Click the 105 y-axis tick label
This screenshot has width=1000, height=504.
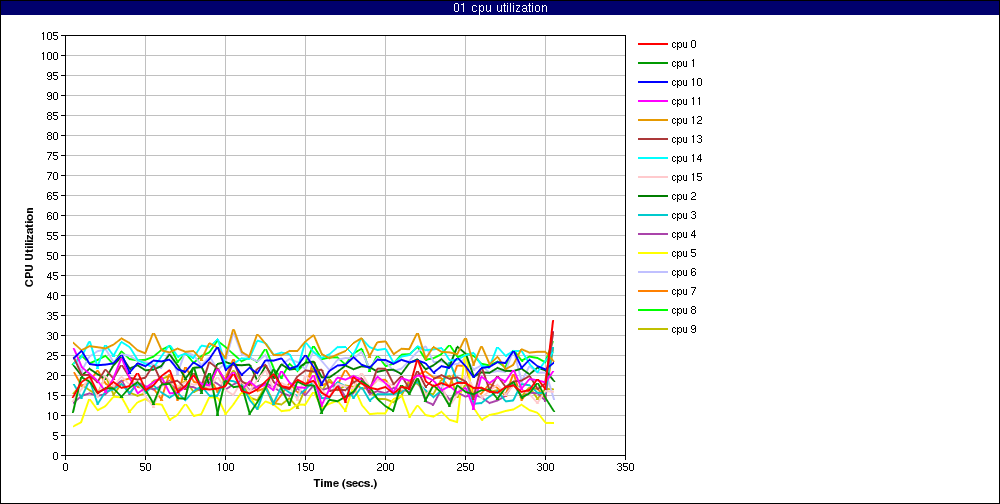[x=51, y=36]
